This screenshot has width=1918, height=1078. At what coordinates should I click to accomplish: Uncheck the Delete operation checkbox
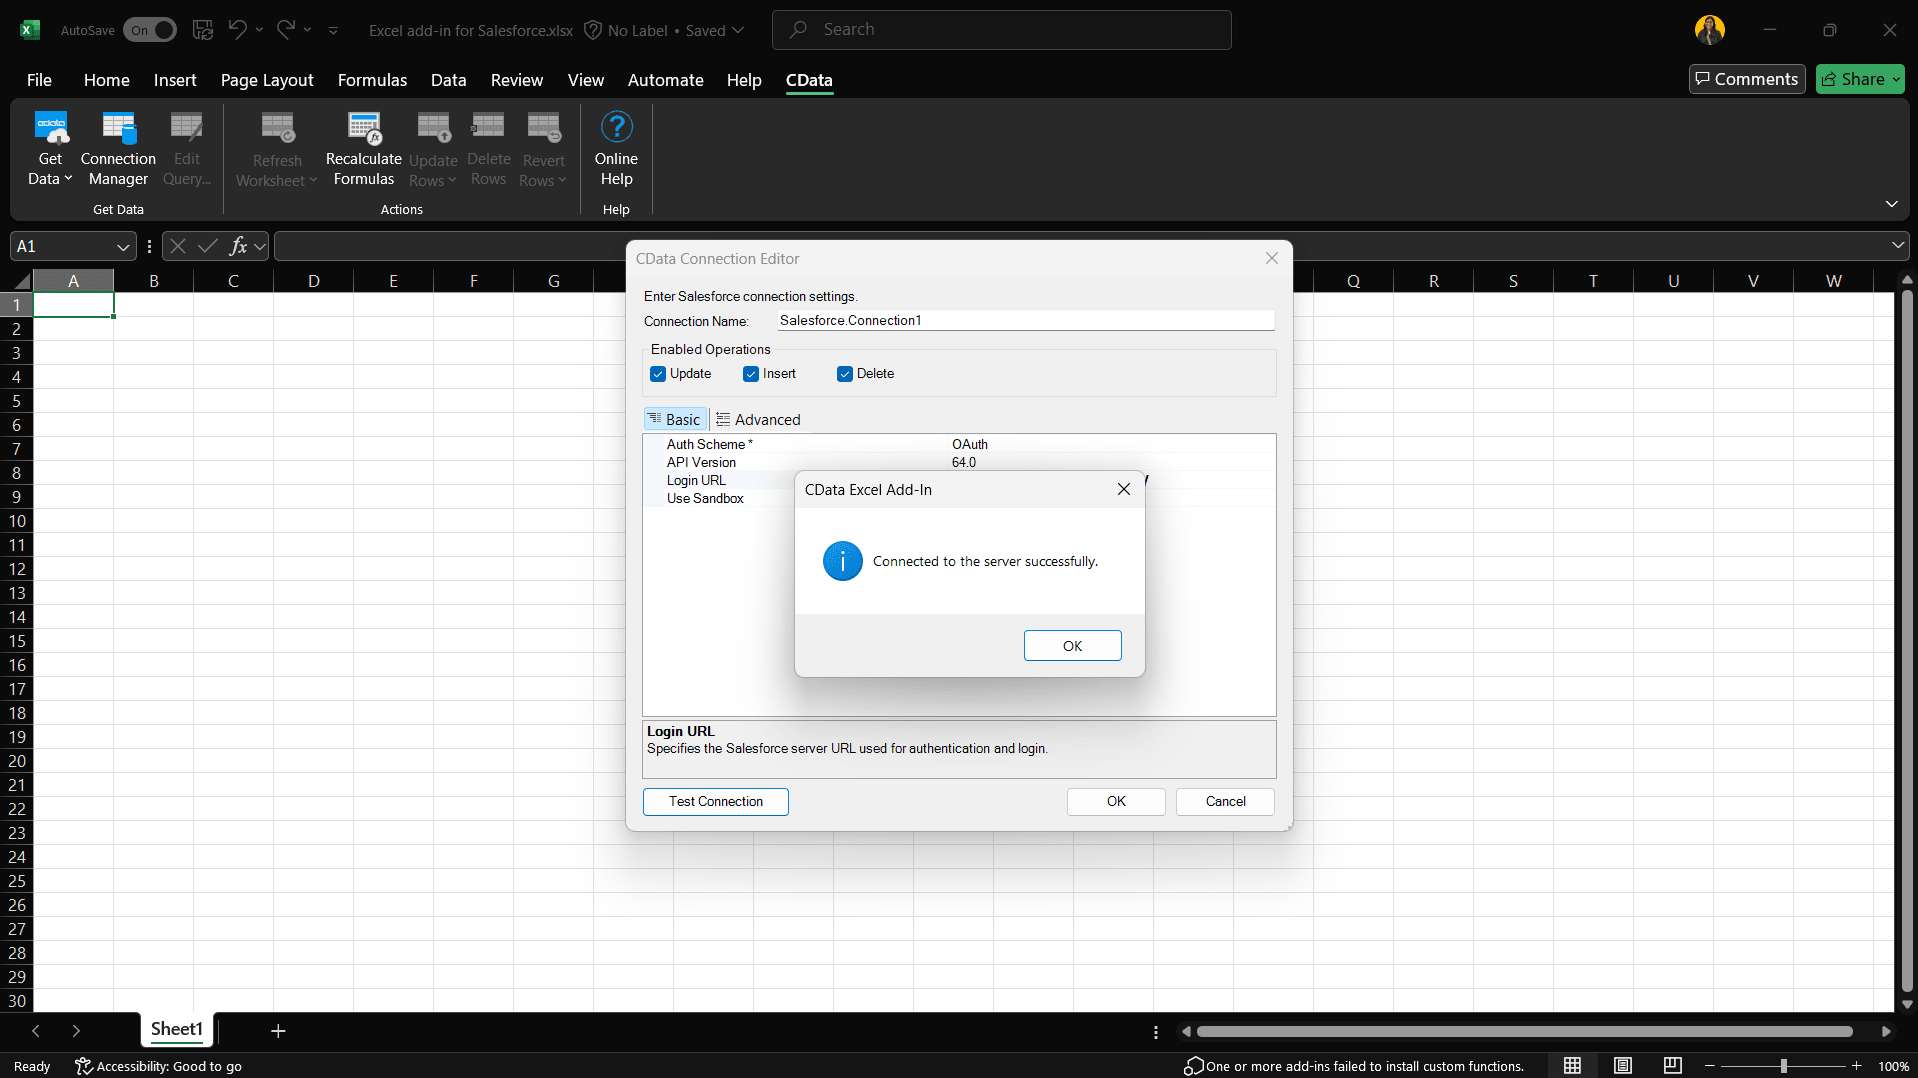(x=845, y=374)
